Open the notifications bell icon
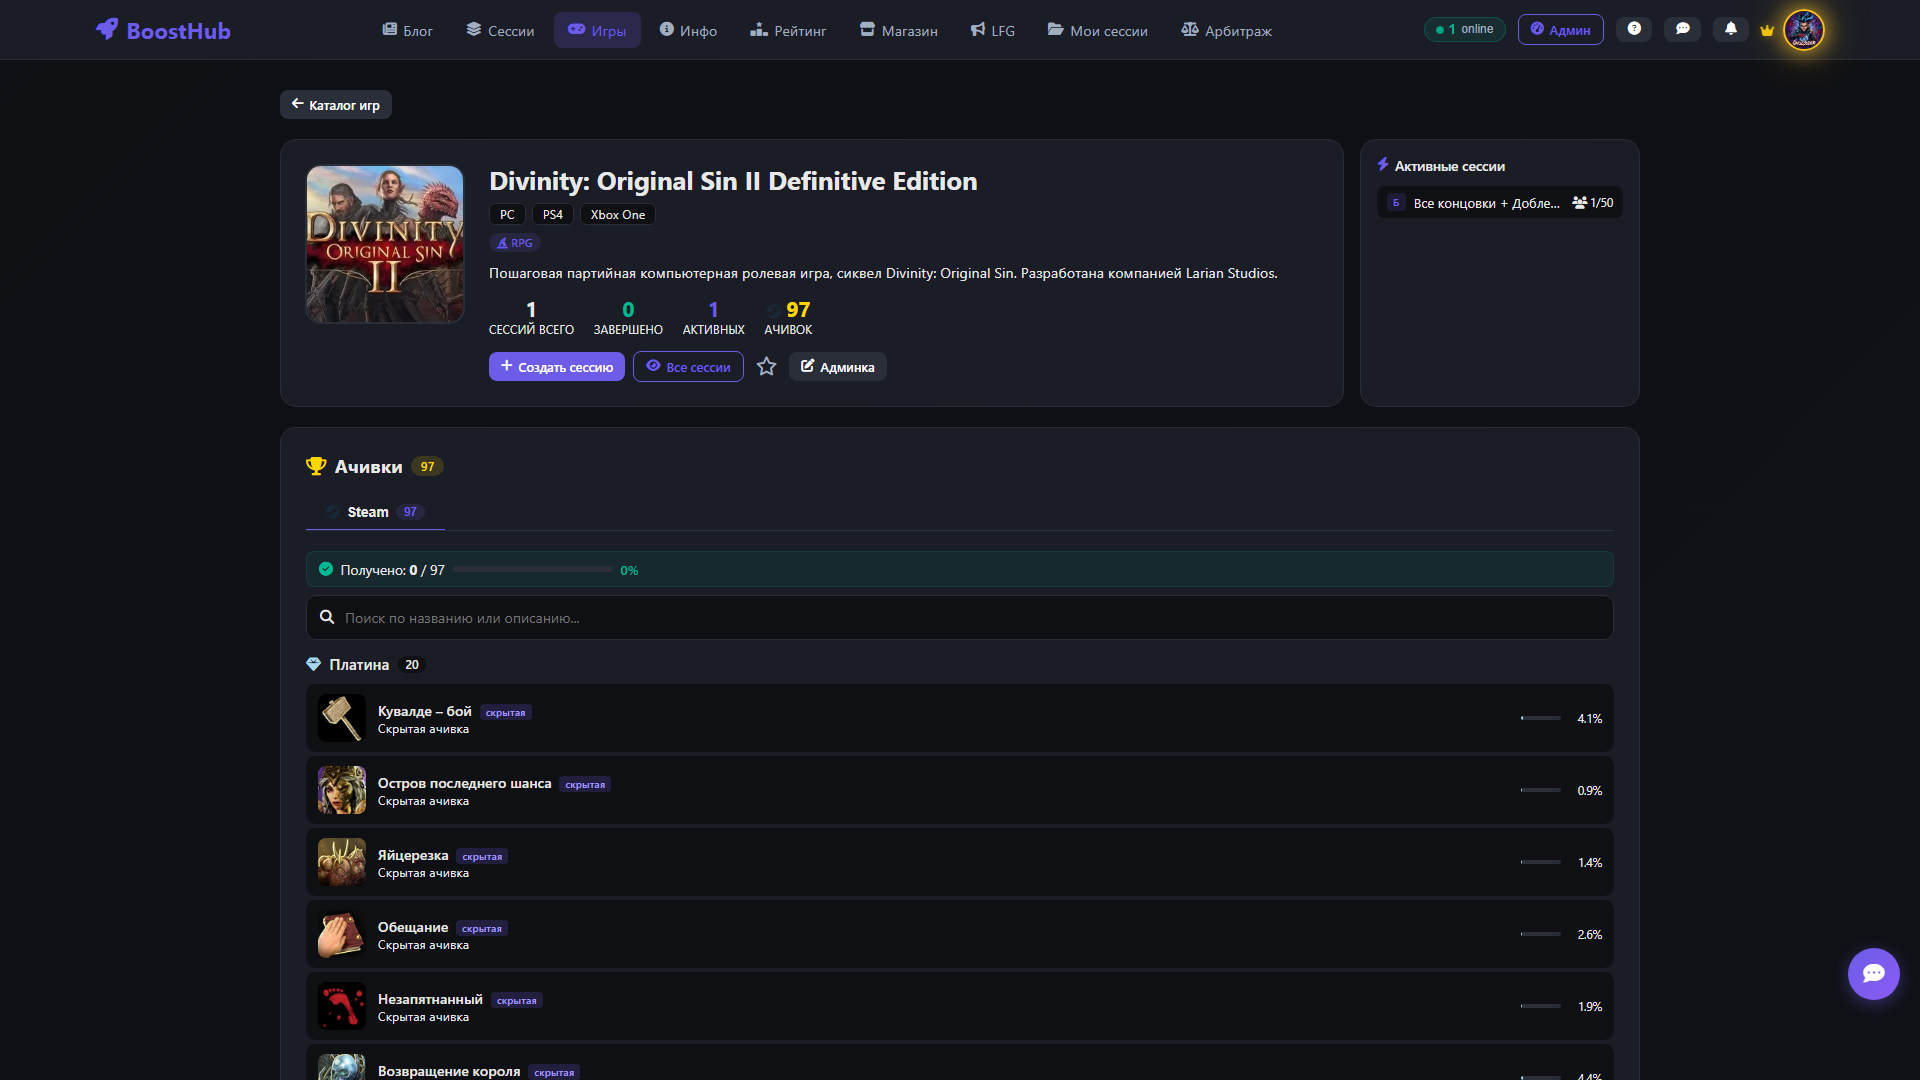The width and height of the screenshot is (1920, 1080). 1731,29
